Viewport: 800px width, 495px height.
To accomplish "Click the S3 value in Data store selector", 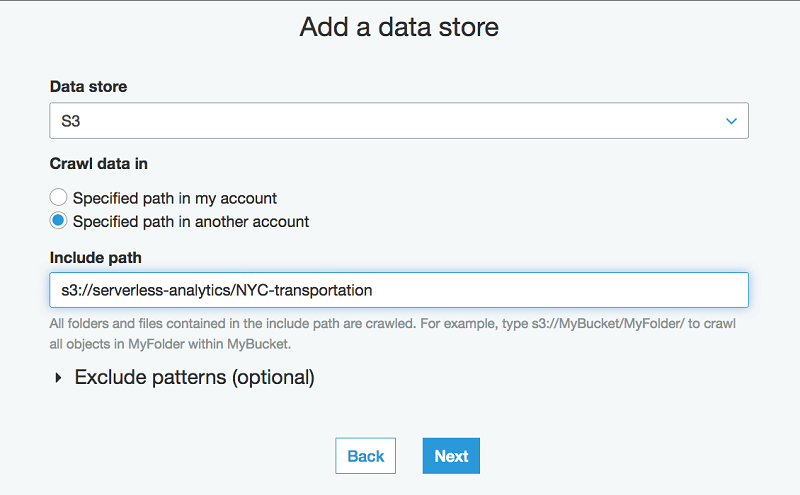I will 72,121.
